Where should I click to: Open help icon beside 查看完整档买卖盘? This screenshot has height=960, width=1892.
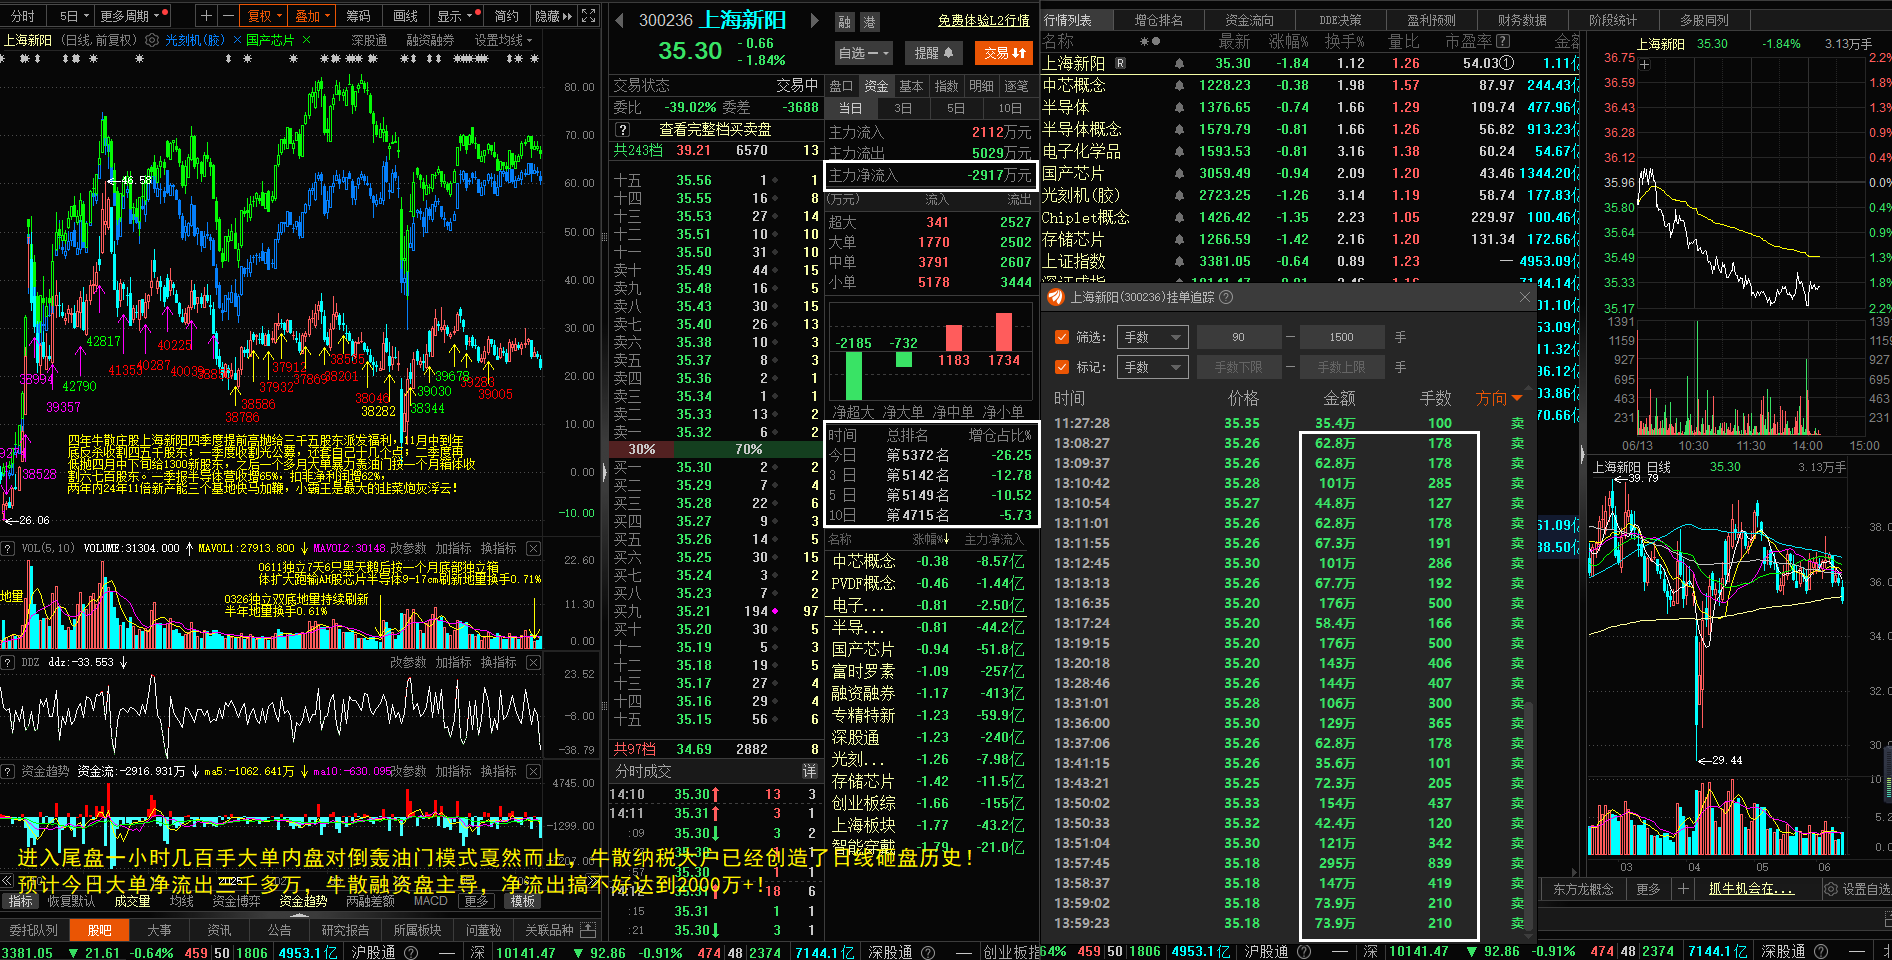point(622,130)
